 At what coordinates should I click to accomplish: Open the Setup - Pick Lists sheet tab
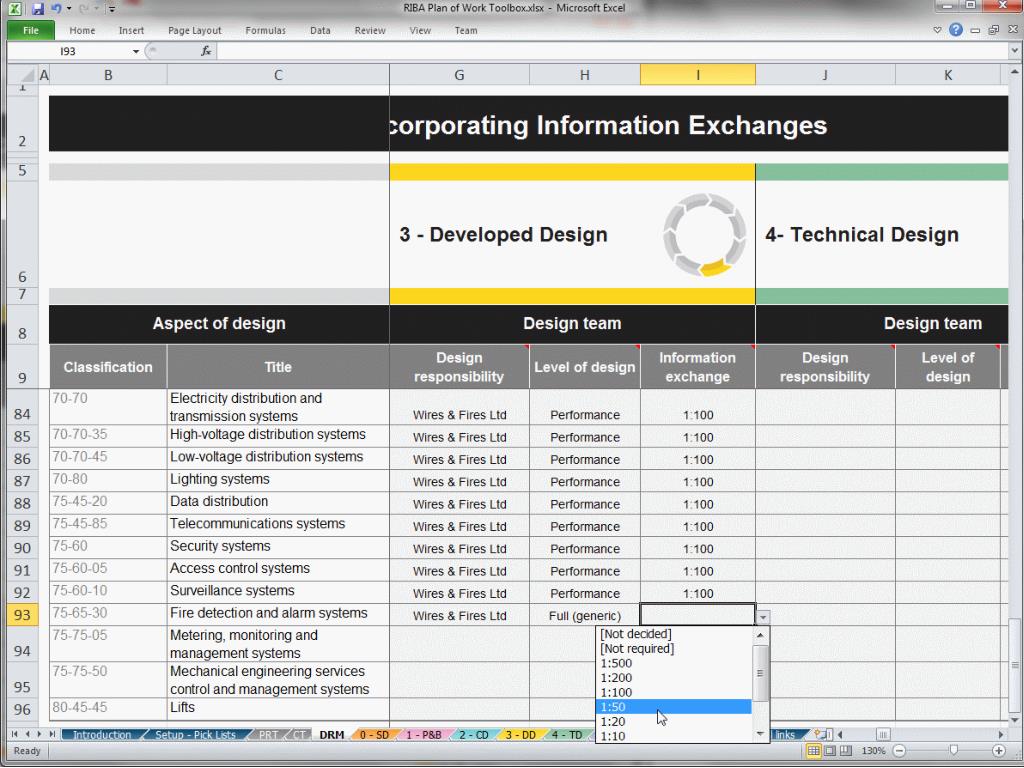coord(195,735)
